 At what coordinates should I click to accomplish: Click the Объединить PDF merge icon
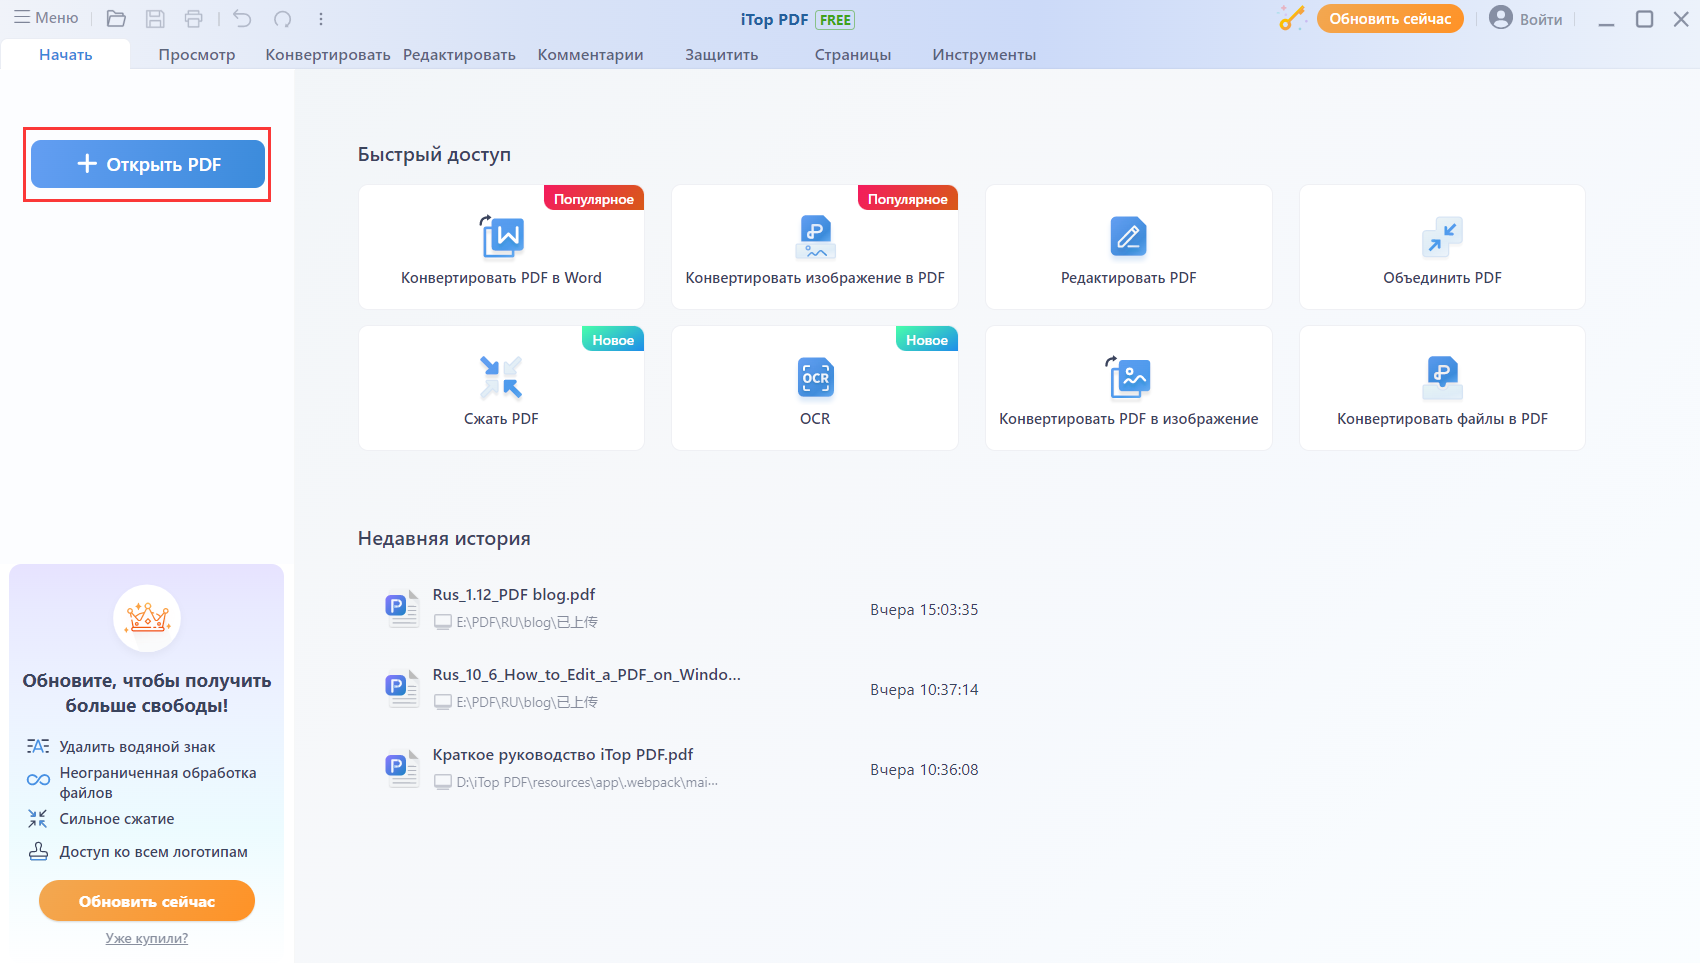click(1442, 237)
